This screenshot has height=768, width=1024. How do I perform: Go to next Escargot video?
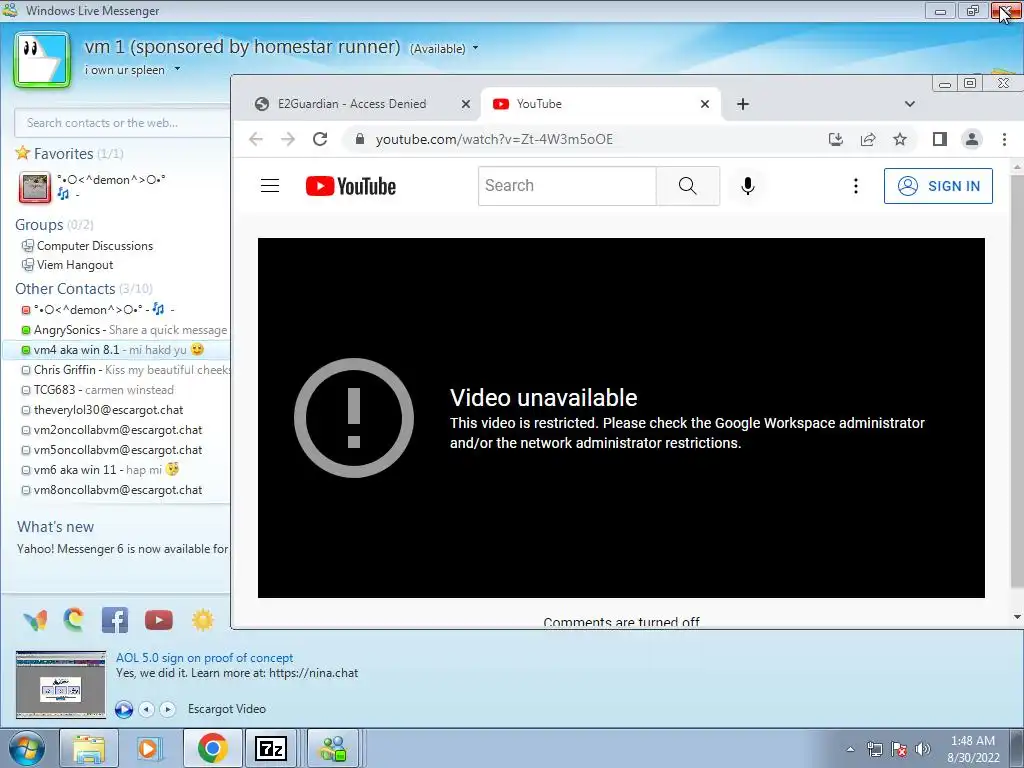pos(167,709)
